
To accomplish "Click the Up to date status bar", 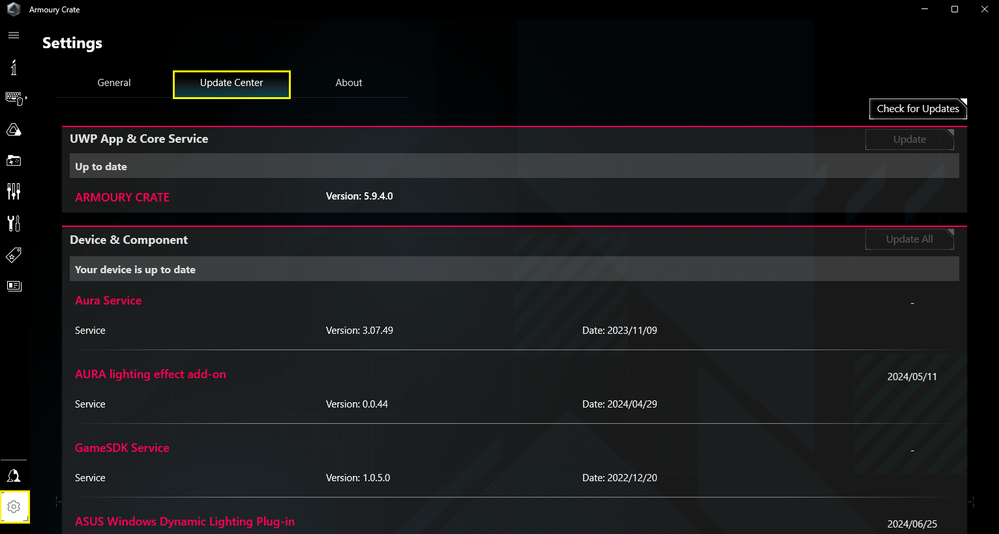I will (x=514, y=166).
